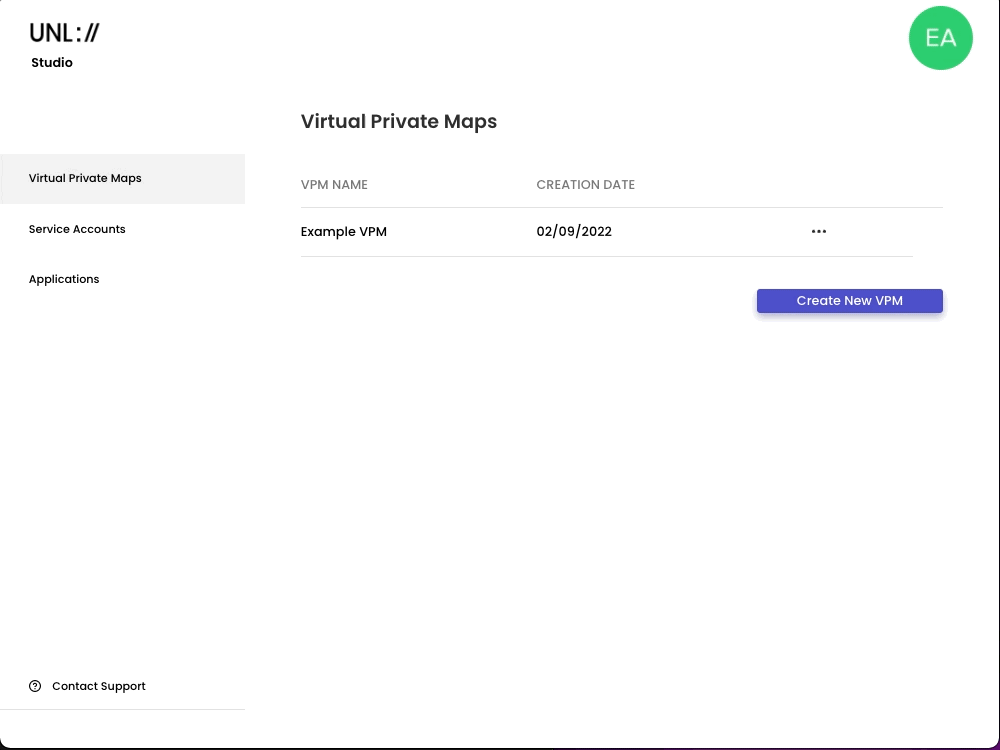
Task: Sort by the VPM NAME column header
Action: coord(334,185)
